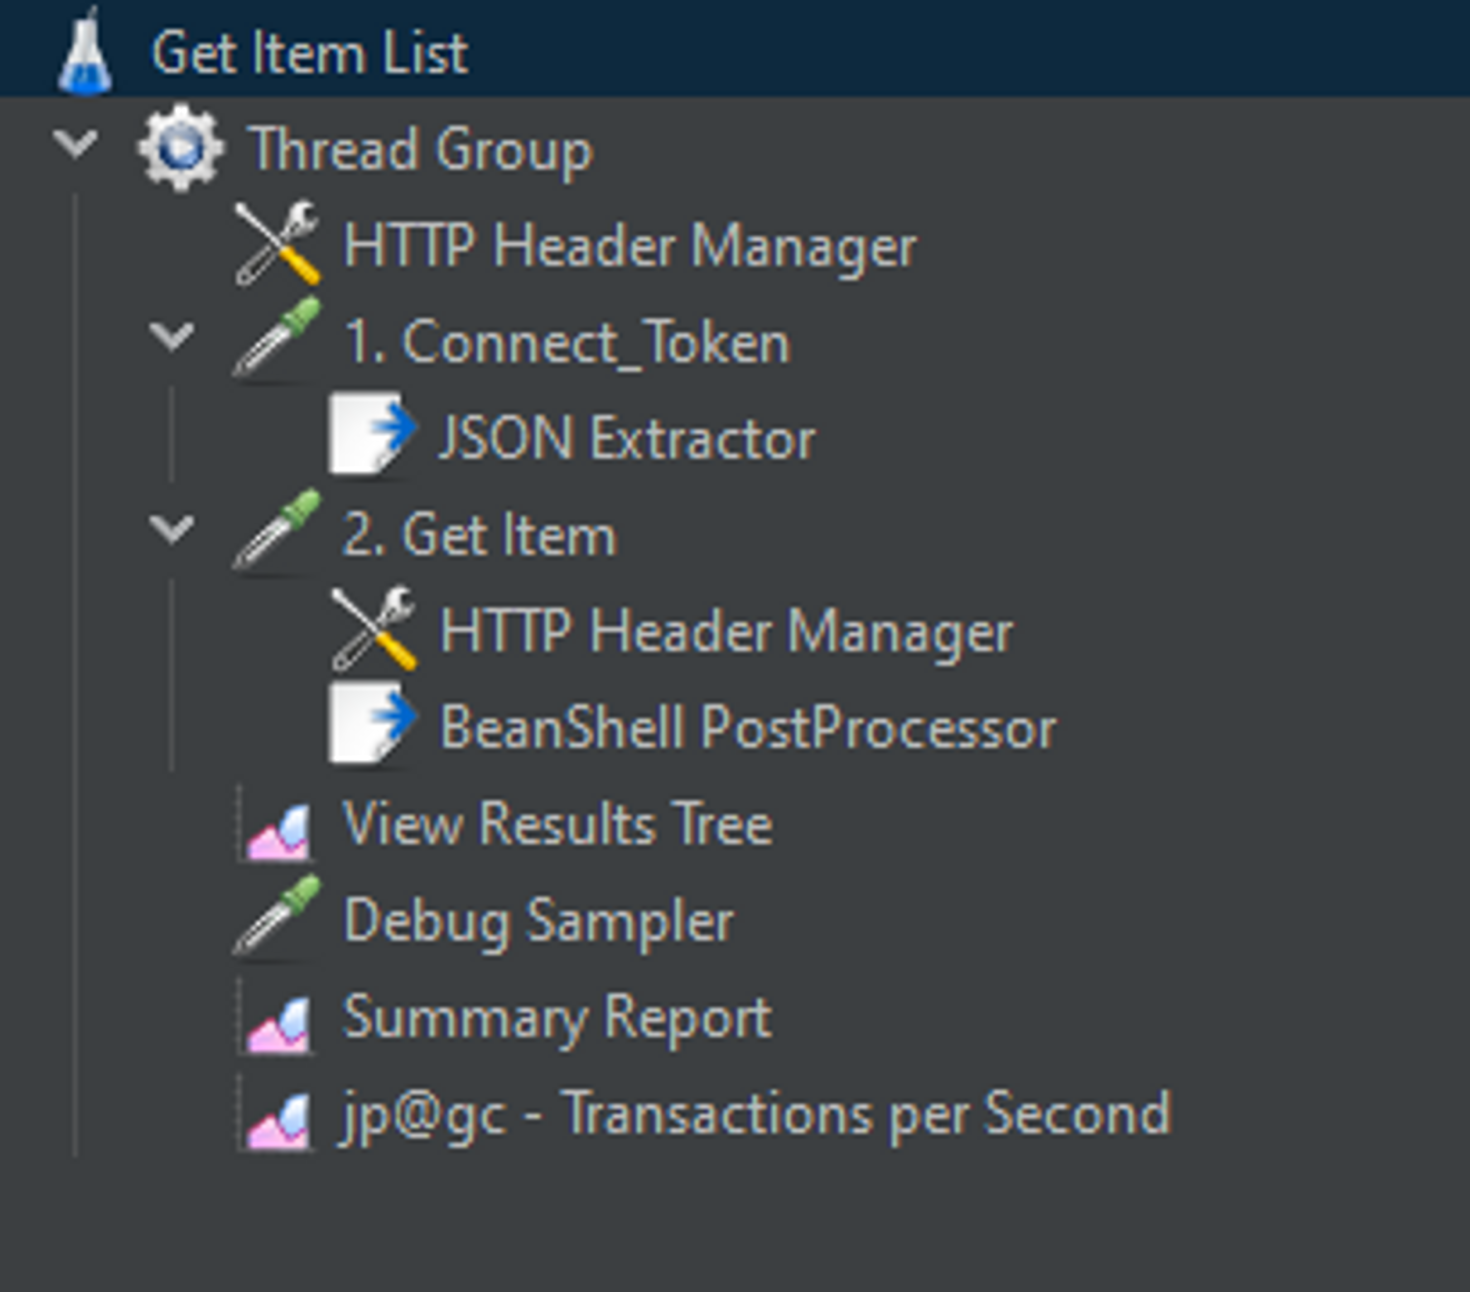Collapse the 2. Get Item node
The height and width of the screenshot is (1292, 1470).
172,529
